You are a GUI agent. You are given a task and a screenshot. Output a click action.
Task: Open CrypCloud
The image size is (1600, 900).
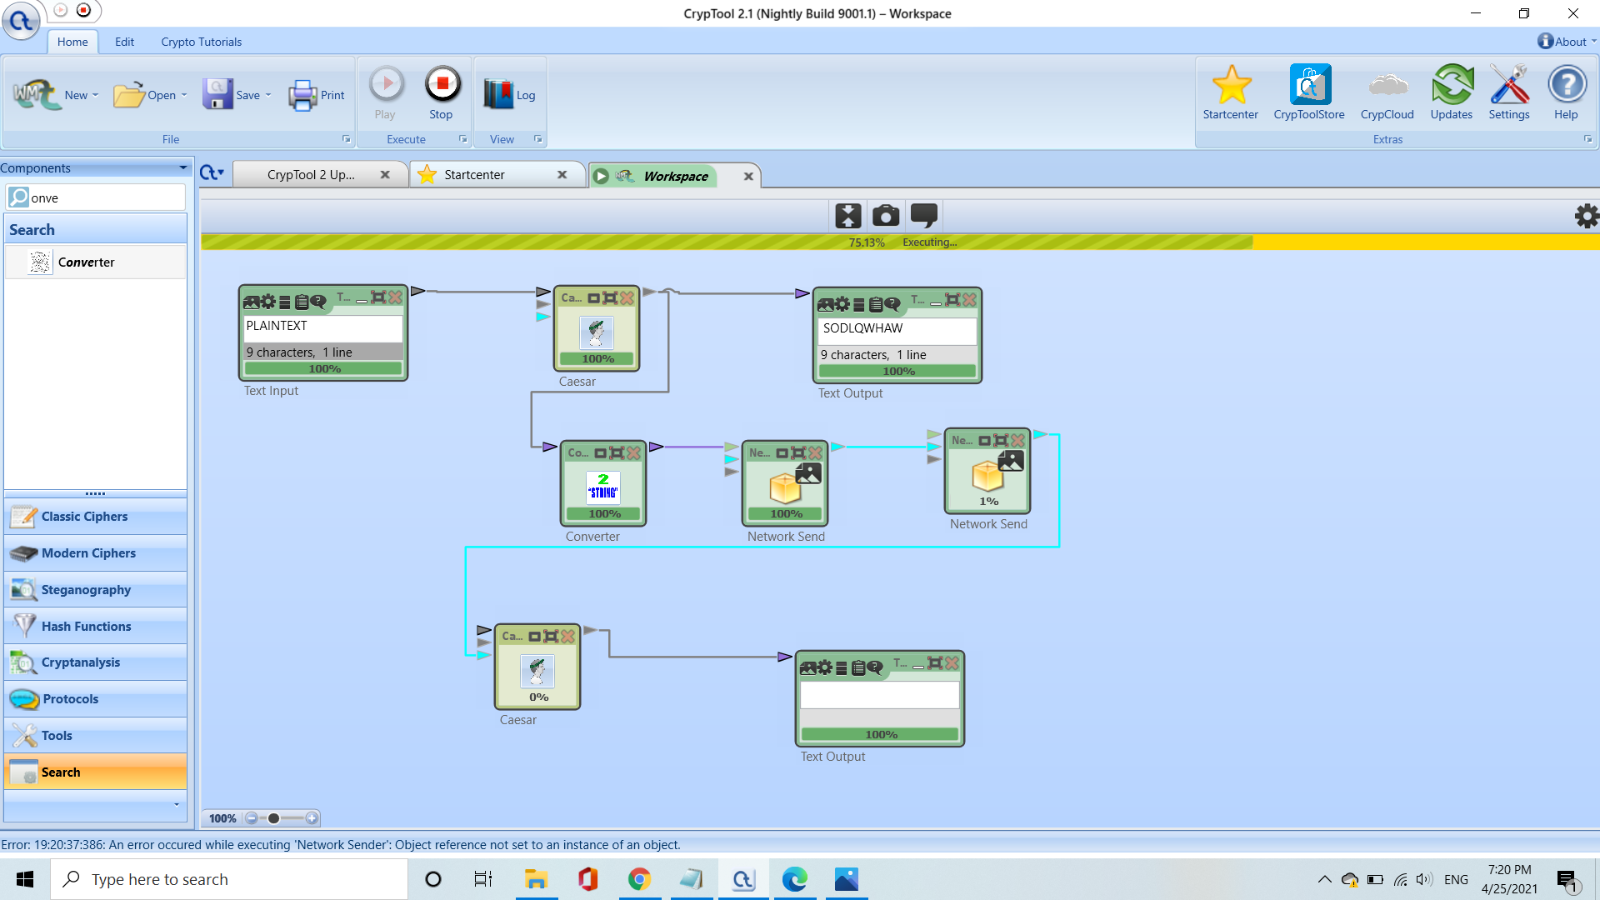coord(1387,93)
